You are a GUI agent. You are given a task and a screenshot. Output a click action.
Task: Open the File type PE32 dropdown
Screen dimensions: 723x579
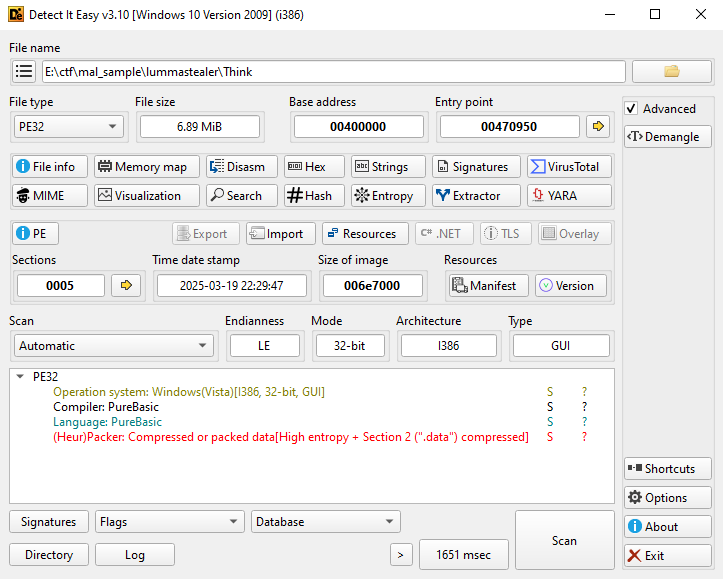(69, 126)
